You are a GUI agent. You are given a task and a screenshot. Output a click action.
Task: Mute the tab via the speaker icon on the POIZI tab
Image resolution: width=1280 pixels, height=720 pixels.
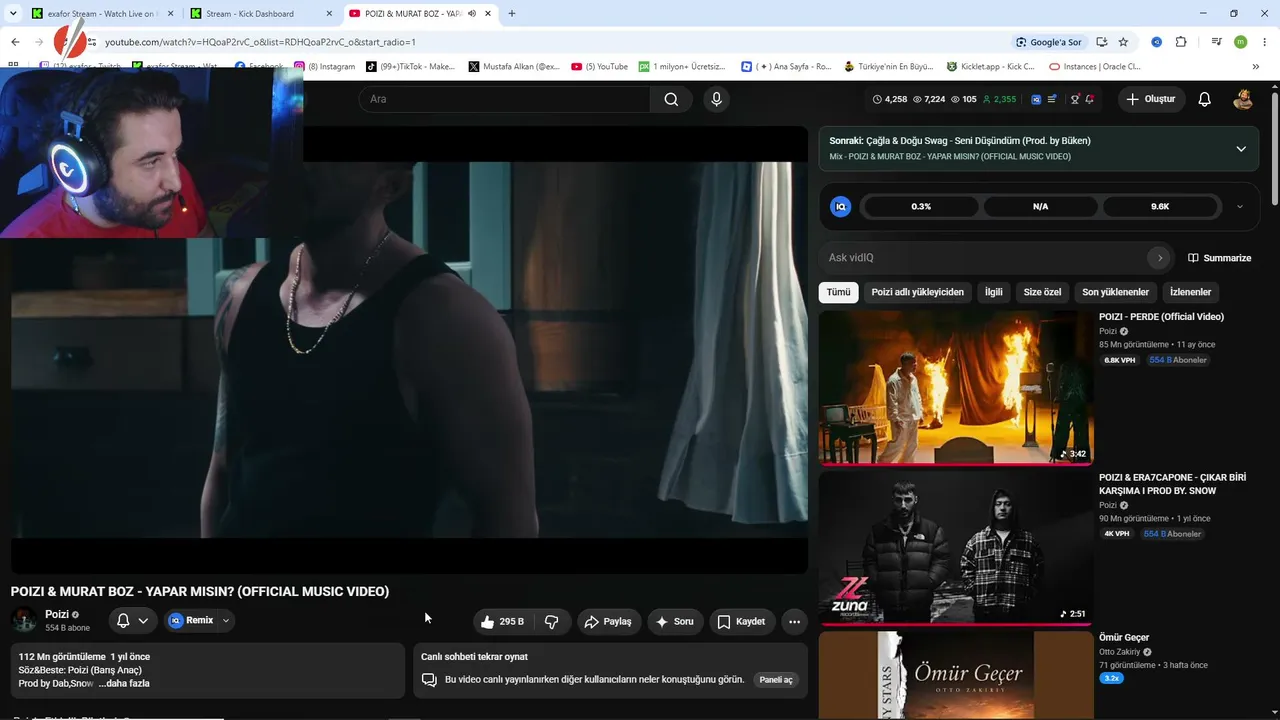(x=471, y=14)
